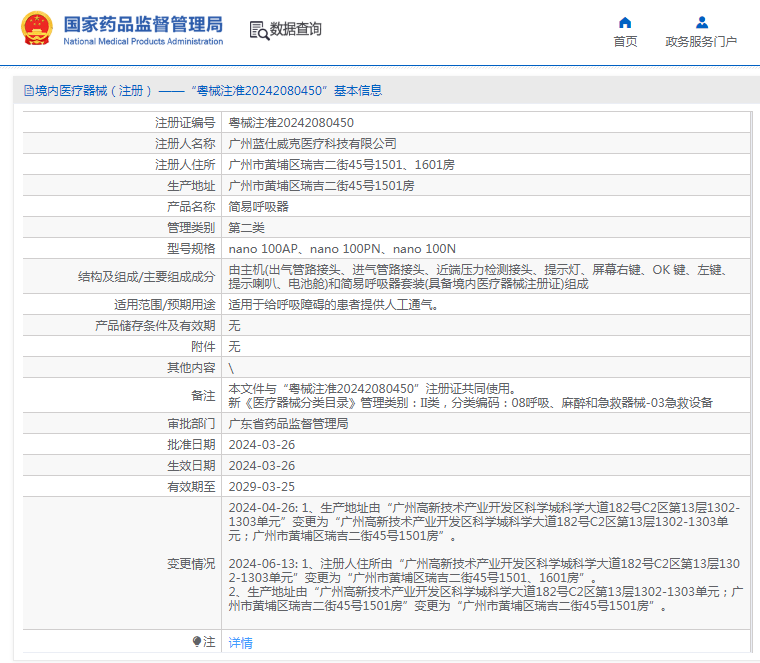Open 政务服务门户 portal link
The image size is (760, 663).
click(701, 42)
